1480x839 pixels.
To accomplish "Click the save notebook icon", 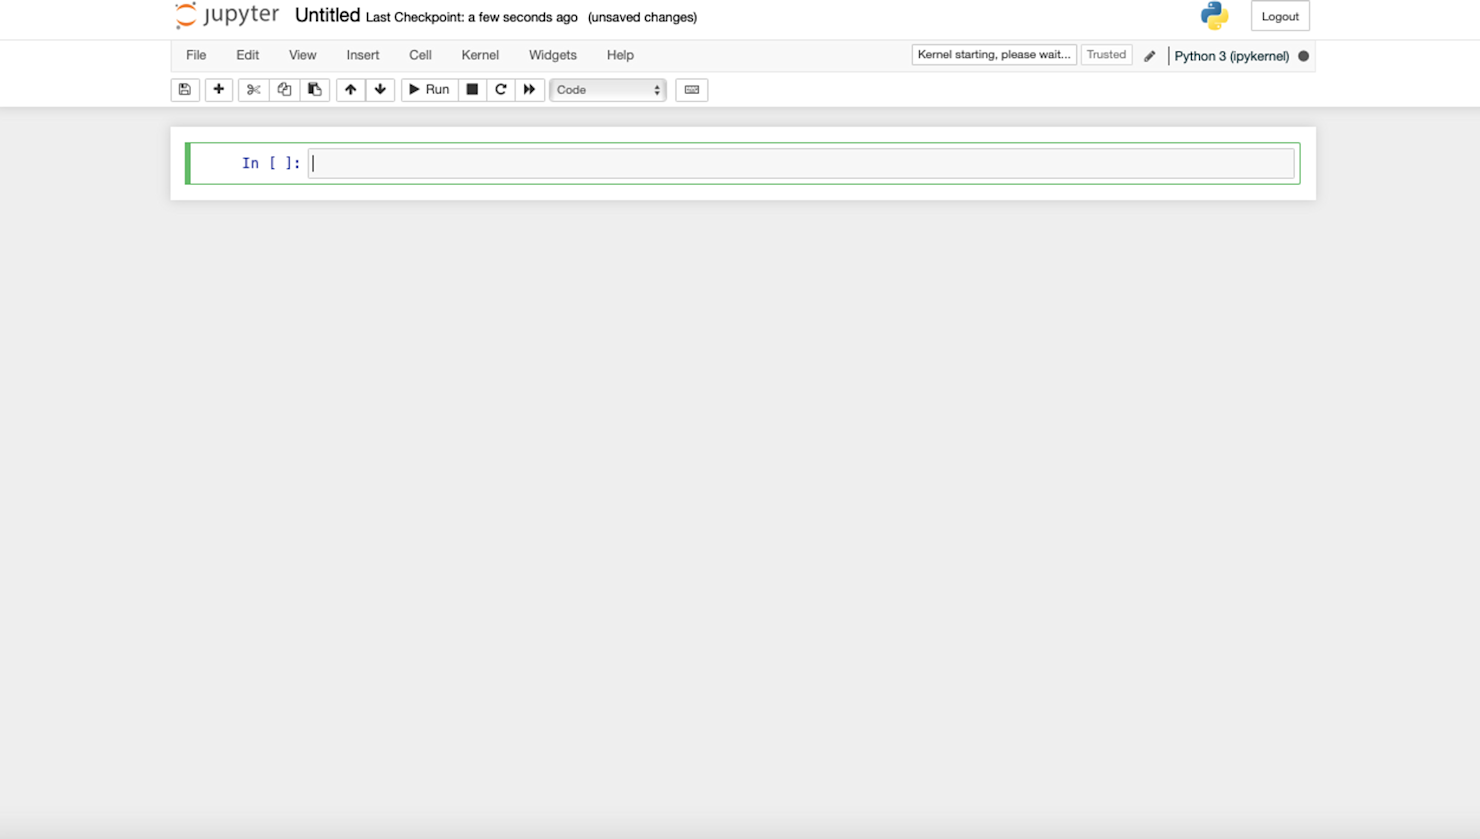I will tap(184, 90).
